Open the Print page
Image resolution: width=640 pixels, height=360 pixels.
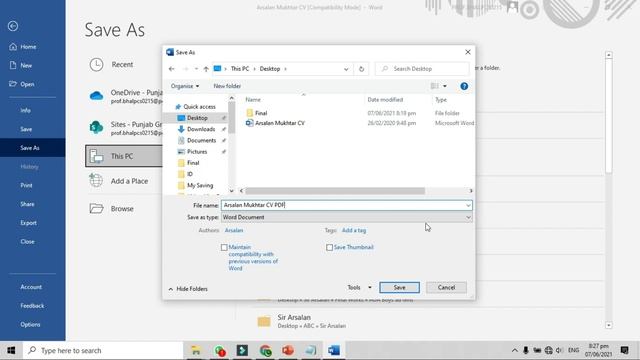click(26, 185)
